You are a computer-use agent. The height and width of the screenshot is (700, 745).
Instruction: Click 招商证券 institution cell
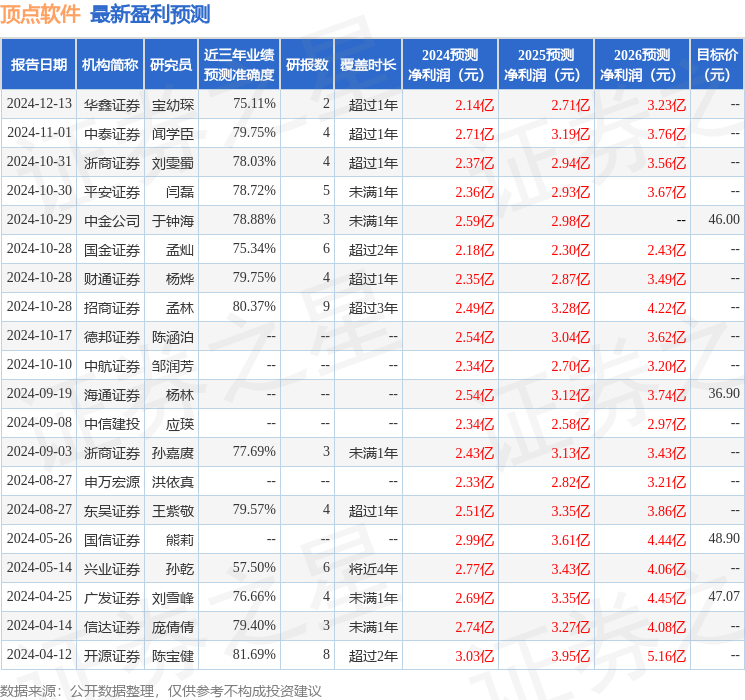tap(112, 307)
